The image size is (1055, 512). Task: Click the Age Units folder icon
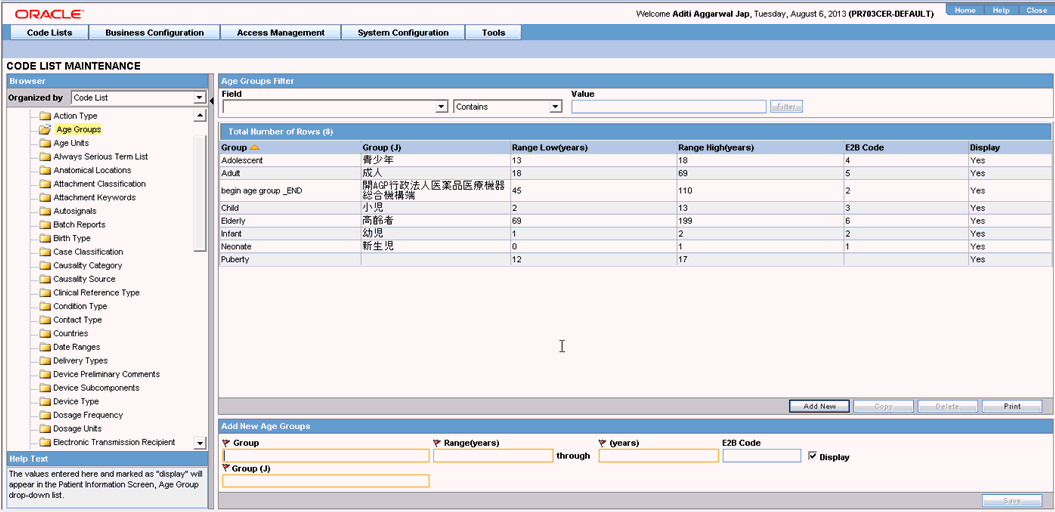pyautogui.click(x=45, y=143)
